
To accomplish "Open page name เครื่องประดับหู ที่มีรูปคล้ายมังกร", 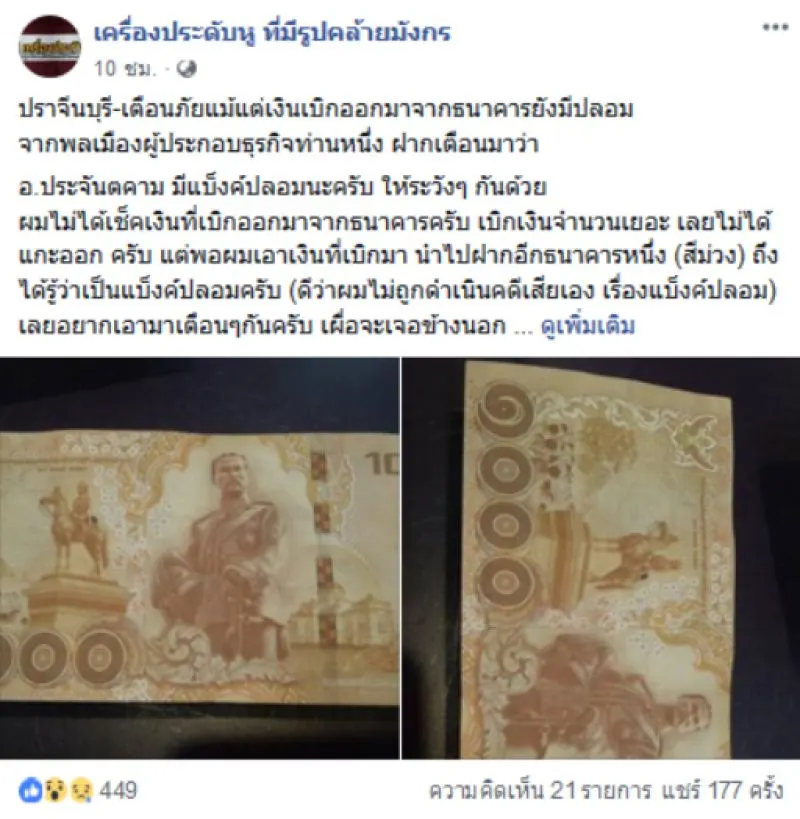I will pyautogui.click(x=272, y=32).
